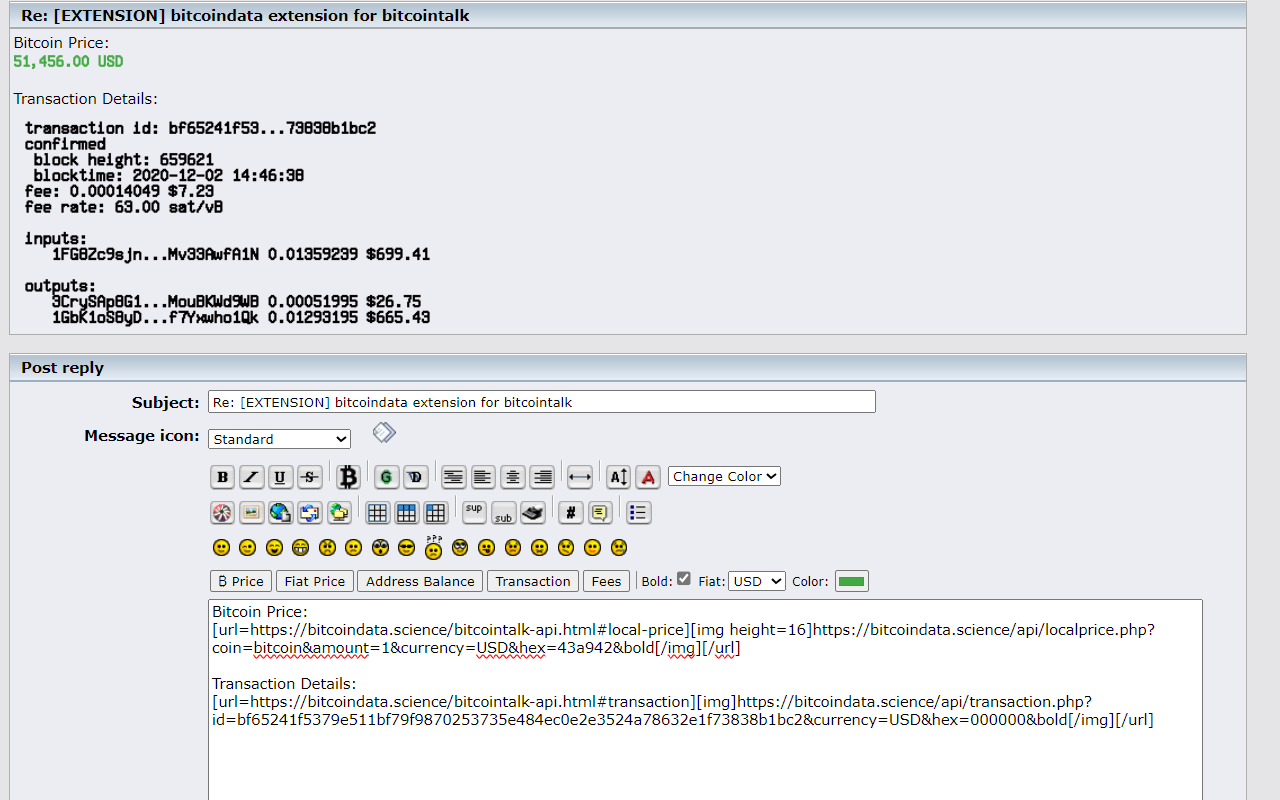Apply Italic formatting

(x=252, y=477)
